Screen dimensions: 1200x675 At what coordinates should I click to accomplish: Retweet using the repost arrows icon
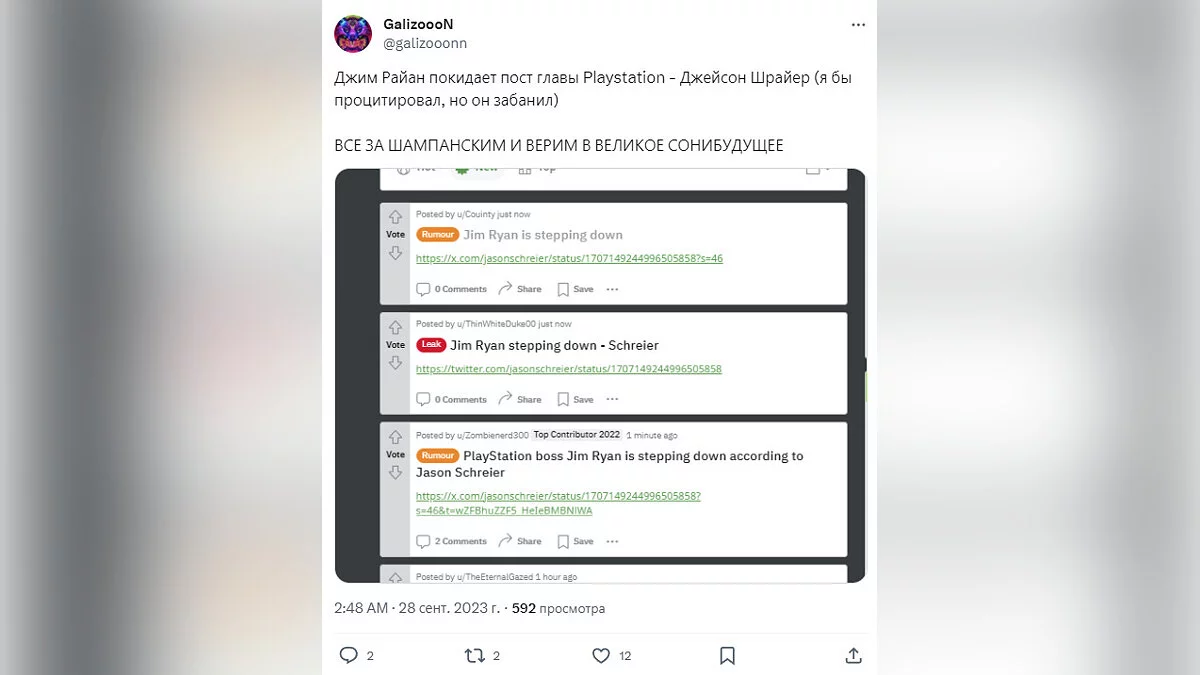tap(475, 656)
